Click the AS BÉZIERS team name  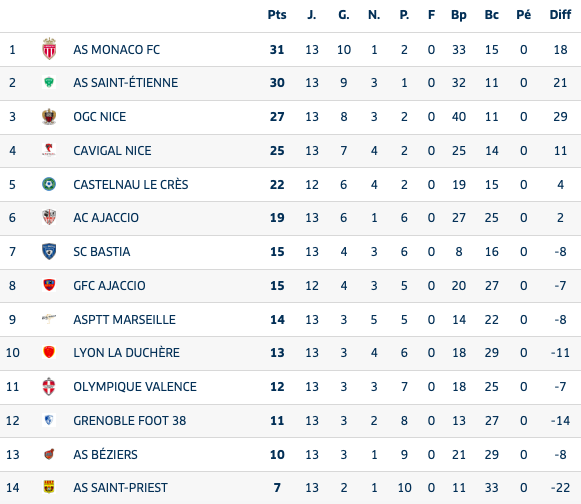[106, 454]
